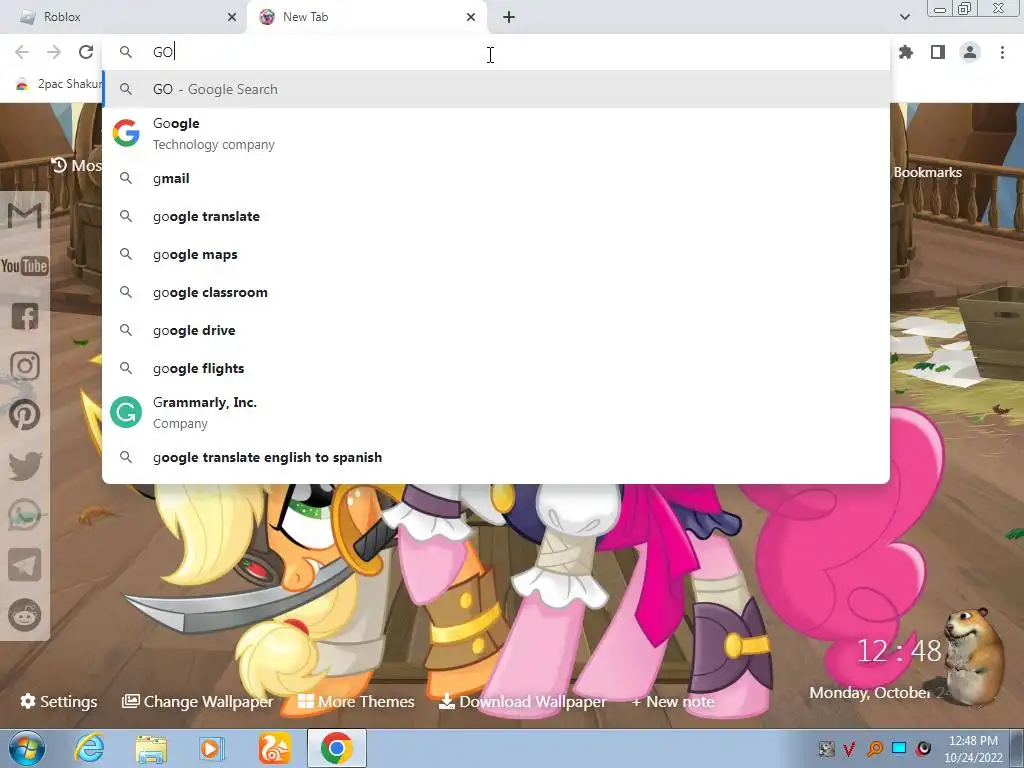Open Pinterest shortcut in left sidebar
This screenshot has width=1024, height=768.
tap(25, 415)
